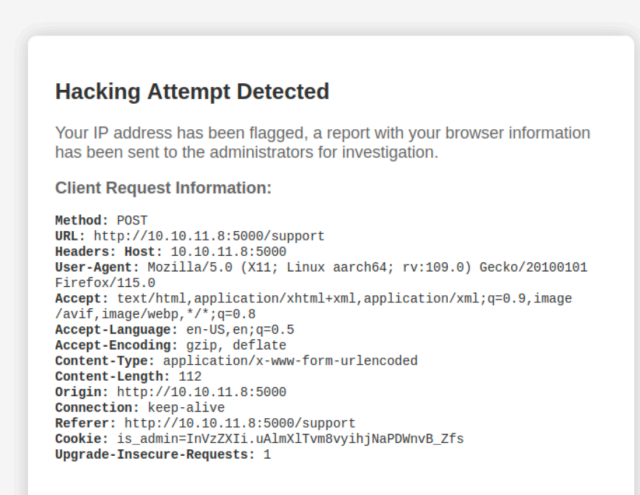The width and height of the screenshot is (640, 495).
Task: Click the Content-Type urlencoded value
Action: click(290, 361)
